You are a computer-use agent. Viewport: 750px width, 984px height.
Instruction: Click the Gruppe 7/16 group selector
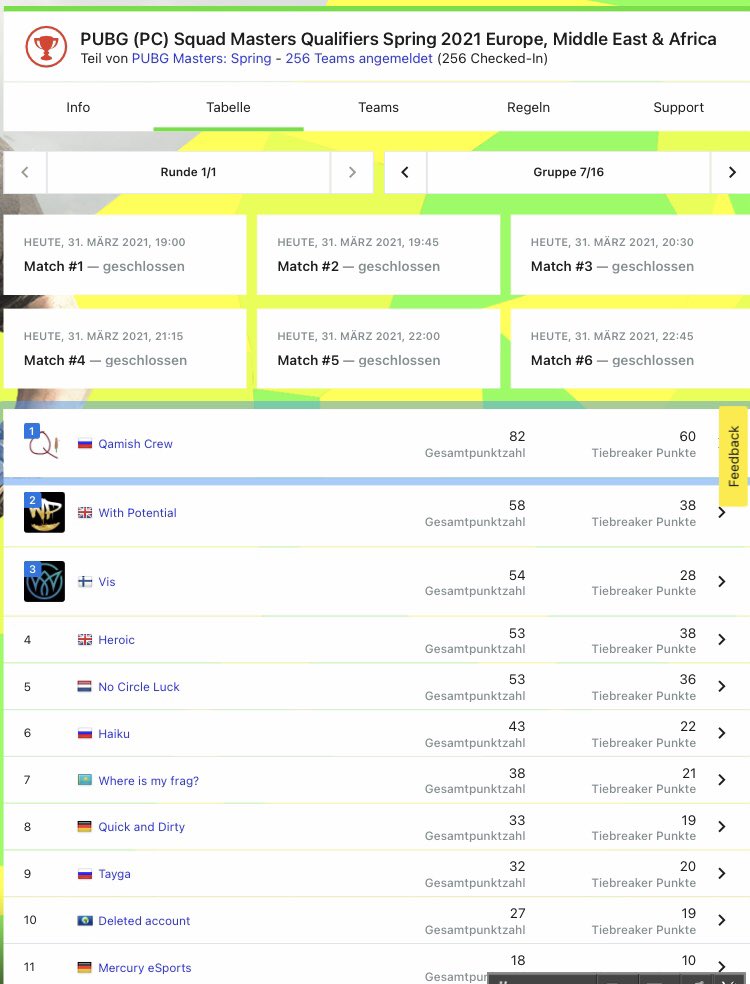[x=569, y=172]
